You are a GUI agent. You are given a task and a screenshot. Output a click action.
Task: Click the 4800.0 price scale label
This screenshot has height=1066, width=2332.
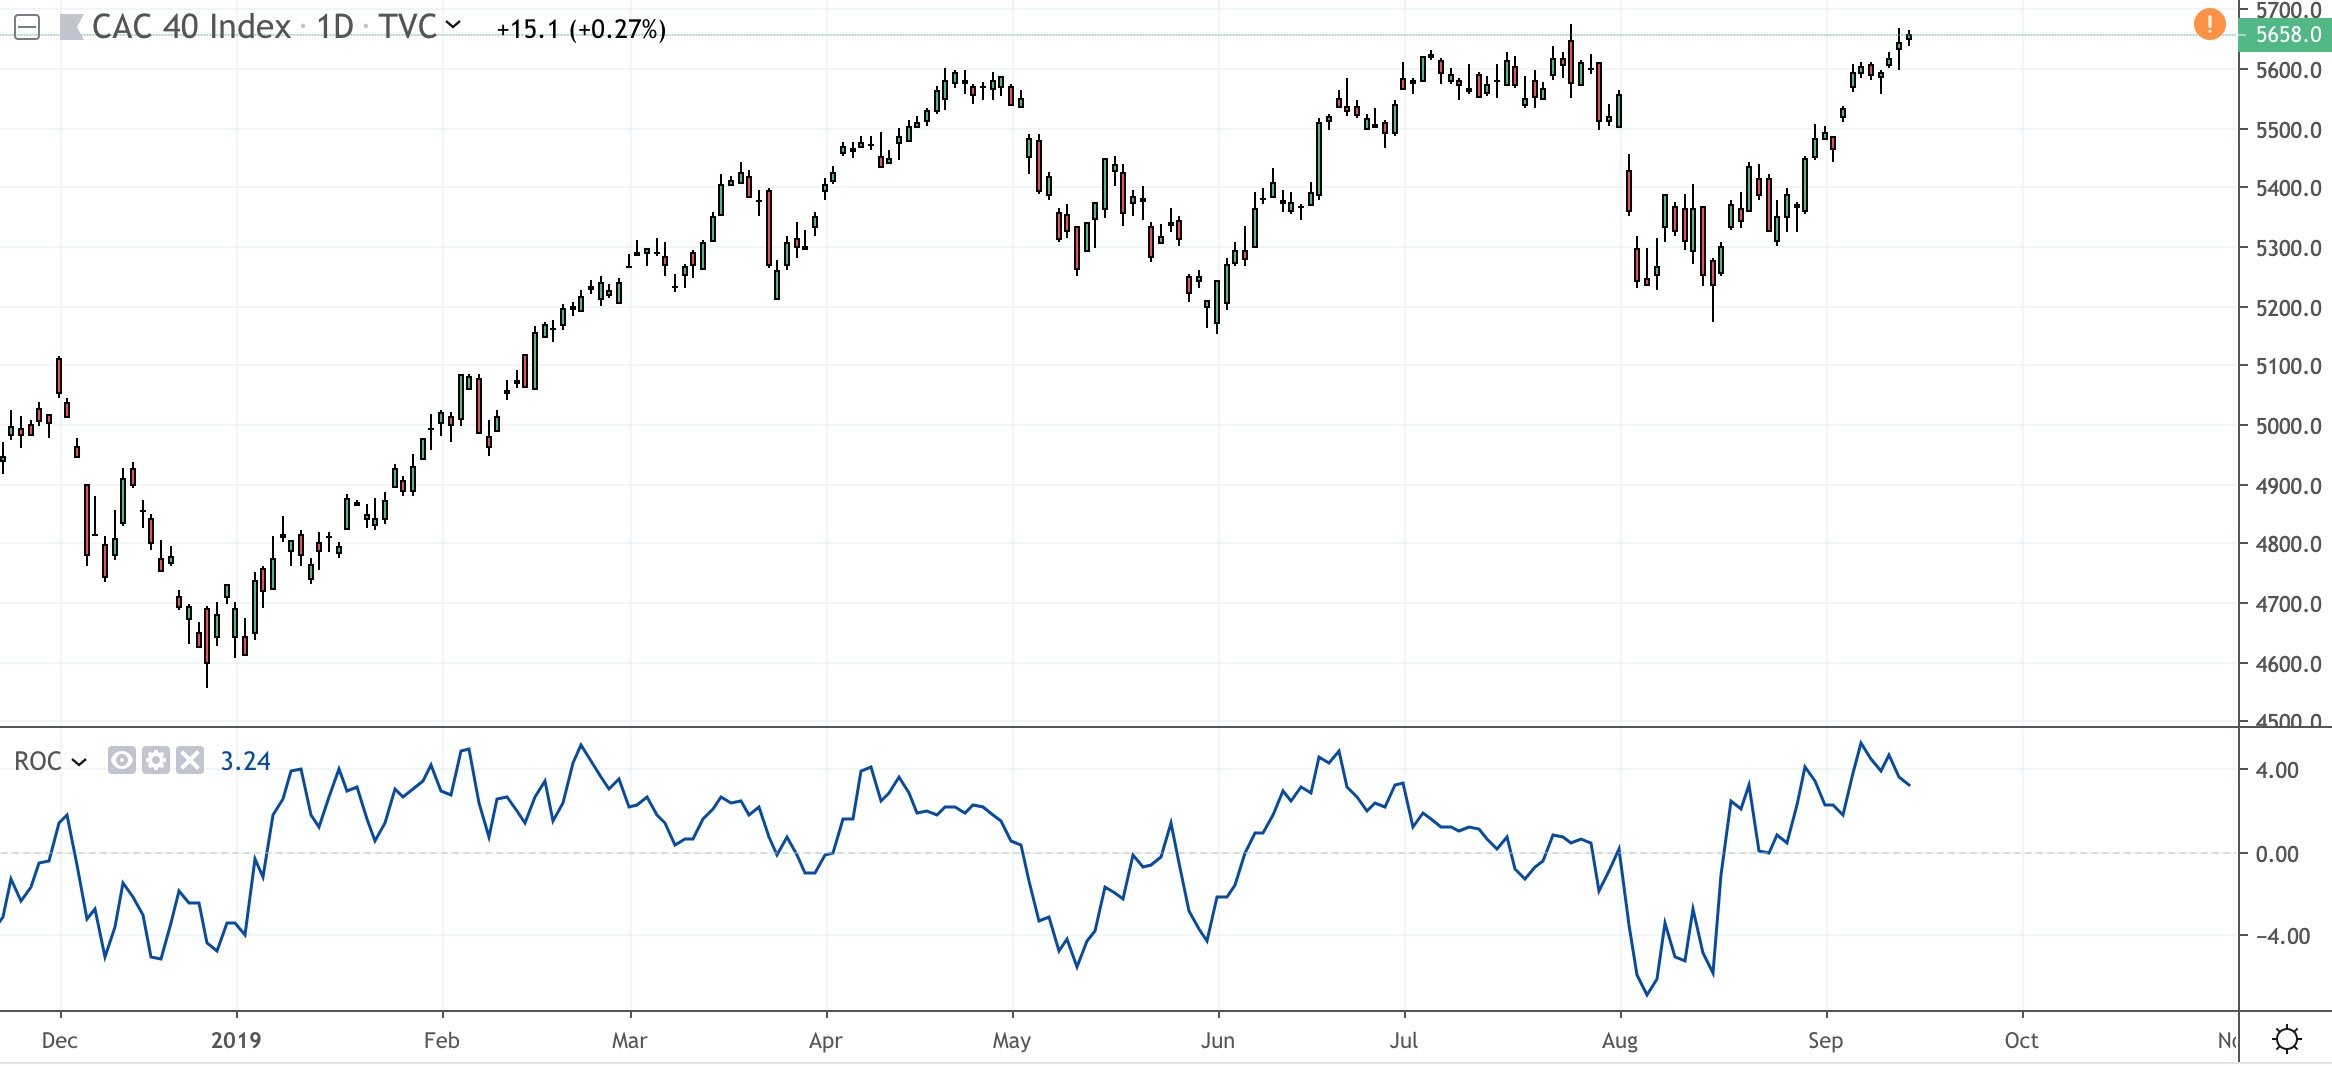click(2288, 544)
